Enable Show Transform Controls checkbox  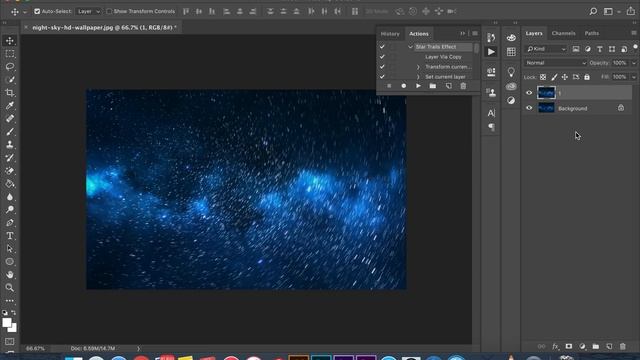[109, 11]
